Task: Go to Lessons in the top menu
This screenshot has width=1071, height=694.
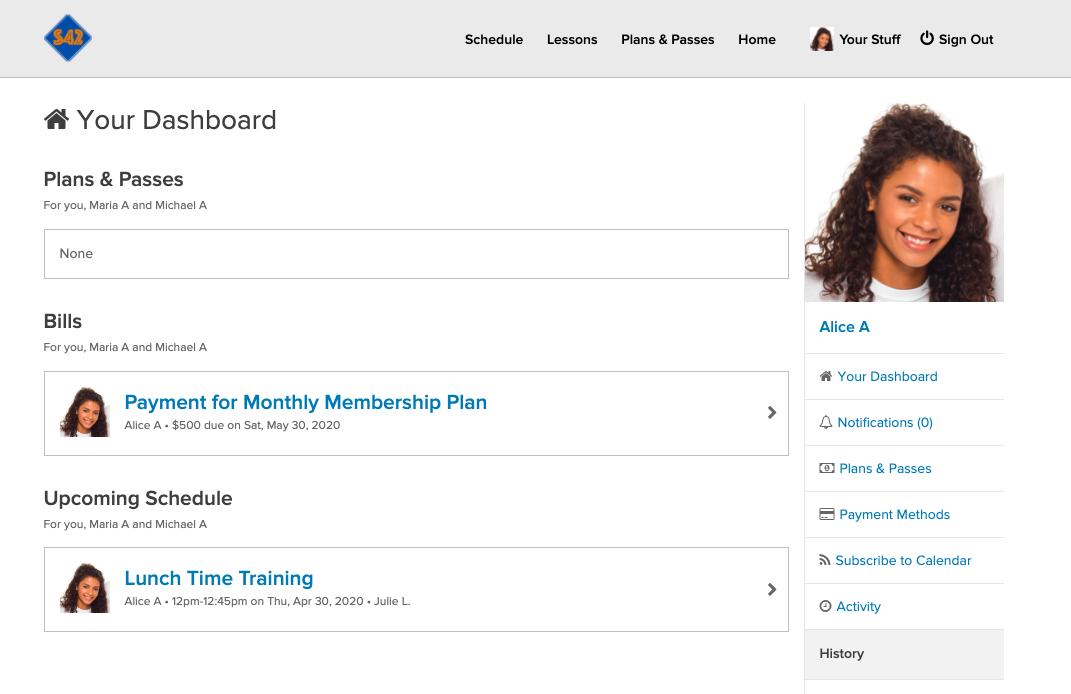Action: click(572, 40)
